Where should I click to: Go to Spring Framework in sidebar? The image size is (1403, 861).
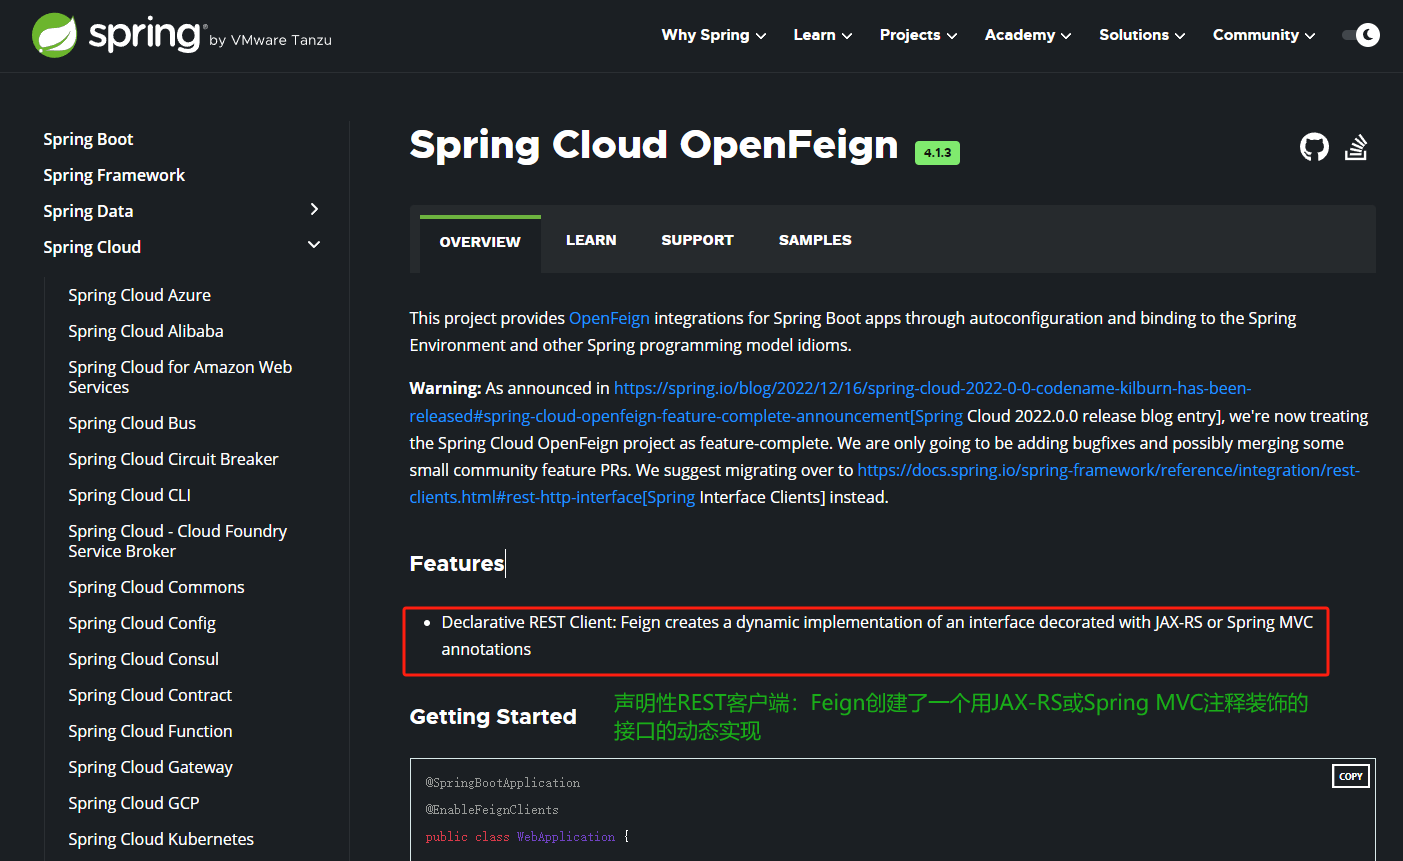tap(114, 175)
